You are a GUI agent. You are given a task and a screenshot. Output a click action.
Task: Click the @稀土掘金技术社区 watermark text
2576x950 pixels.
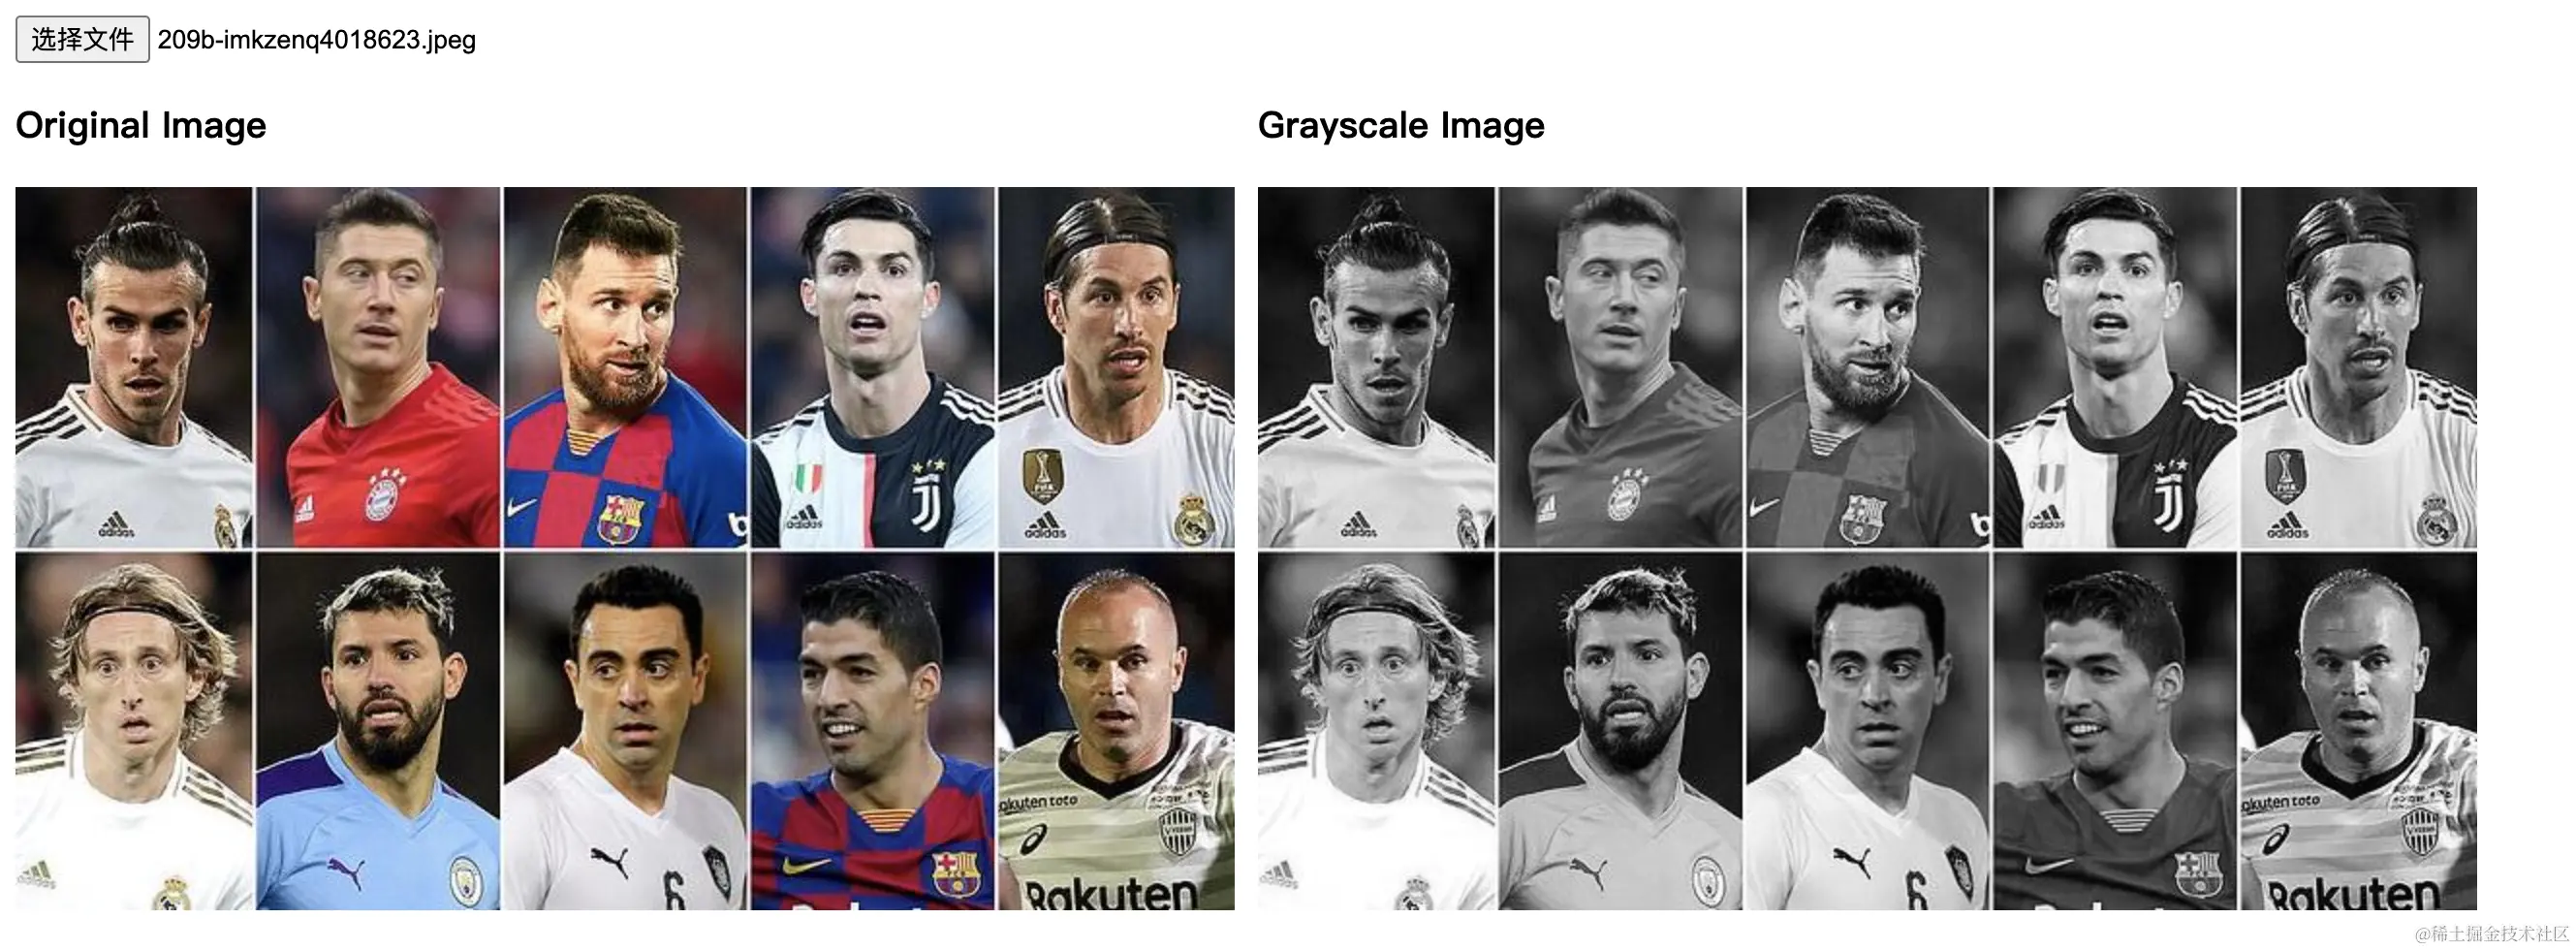point(2492,934)
